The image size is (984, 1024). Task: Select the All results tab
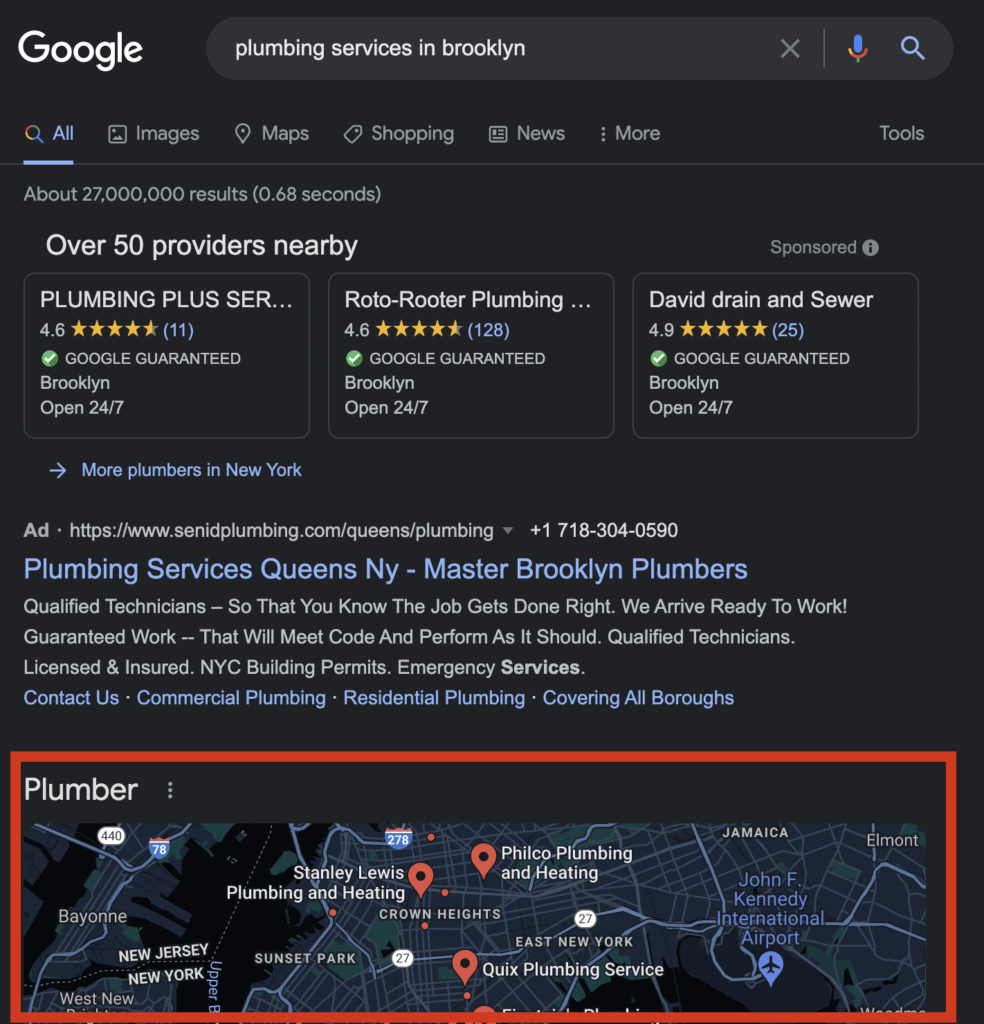49,134
